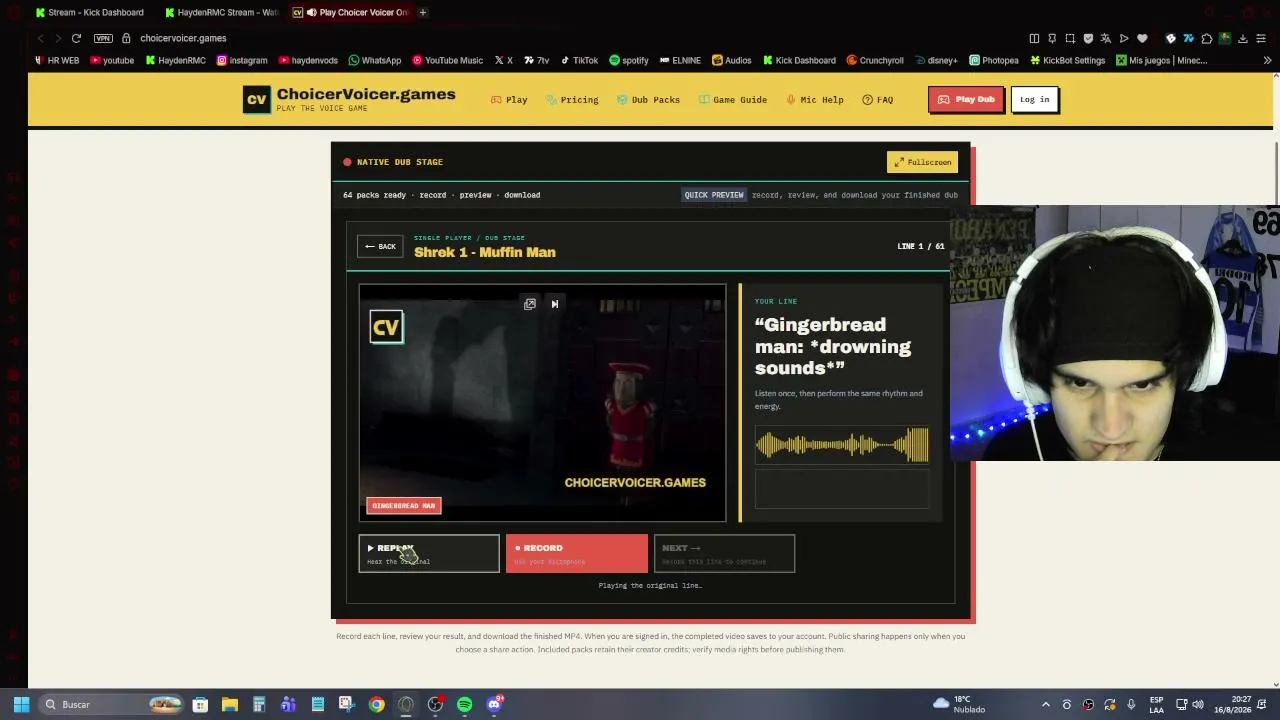
Task: Open Google Chrome from the taskbar
Action: [376, 704]
